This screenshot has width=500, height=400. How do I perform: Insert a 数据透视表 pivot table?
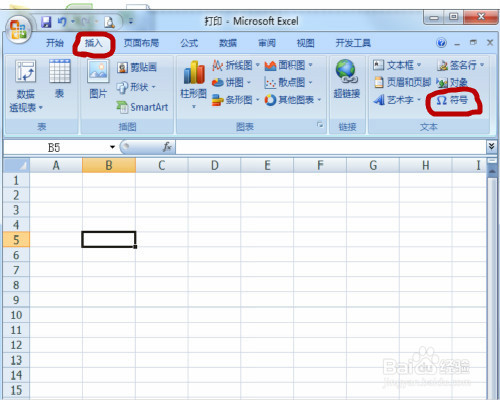pyautogui.click(x=26, y=86)
